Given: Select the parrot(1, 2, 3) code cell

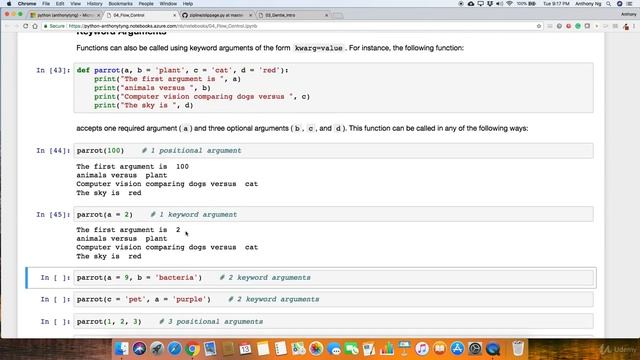Looking at the screenshot, I should [333, 322].
